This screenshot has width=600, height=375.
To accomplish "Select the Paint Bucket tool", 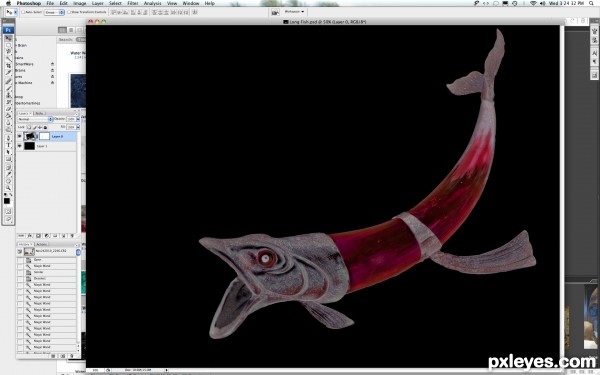I will click(8, 116).
